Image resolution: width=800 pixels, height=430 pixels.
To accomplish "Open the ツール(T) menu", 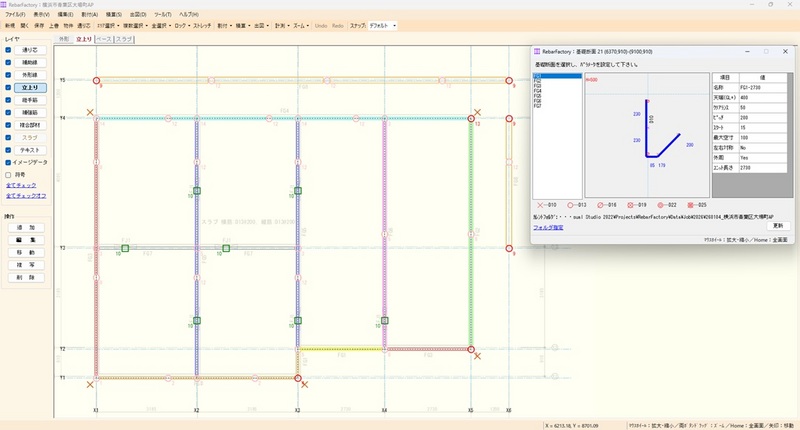I will point(162,15).
